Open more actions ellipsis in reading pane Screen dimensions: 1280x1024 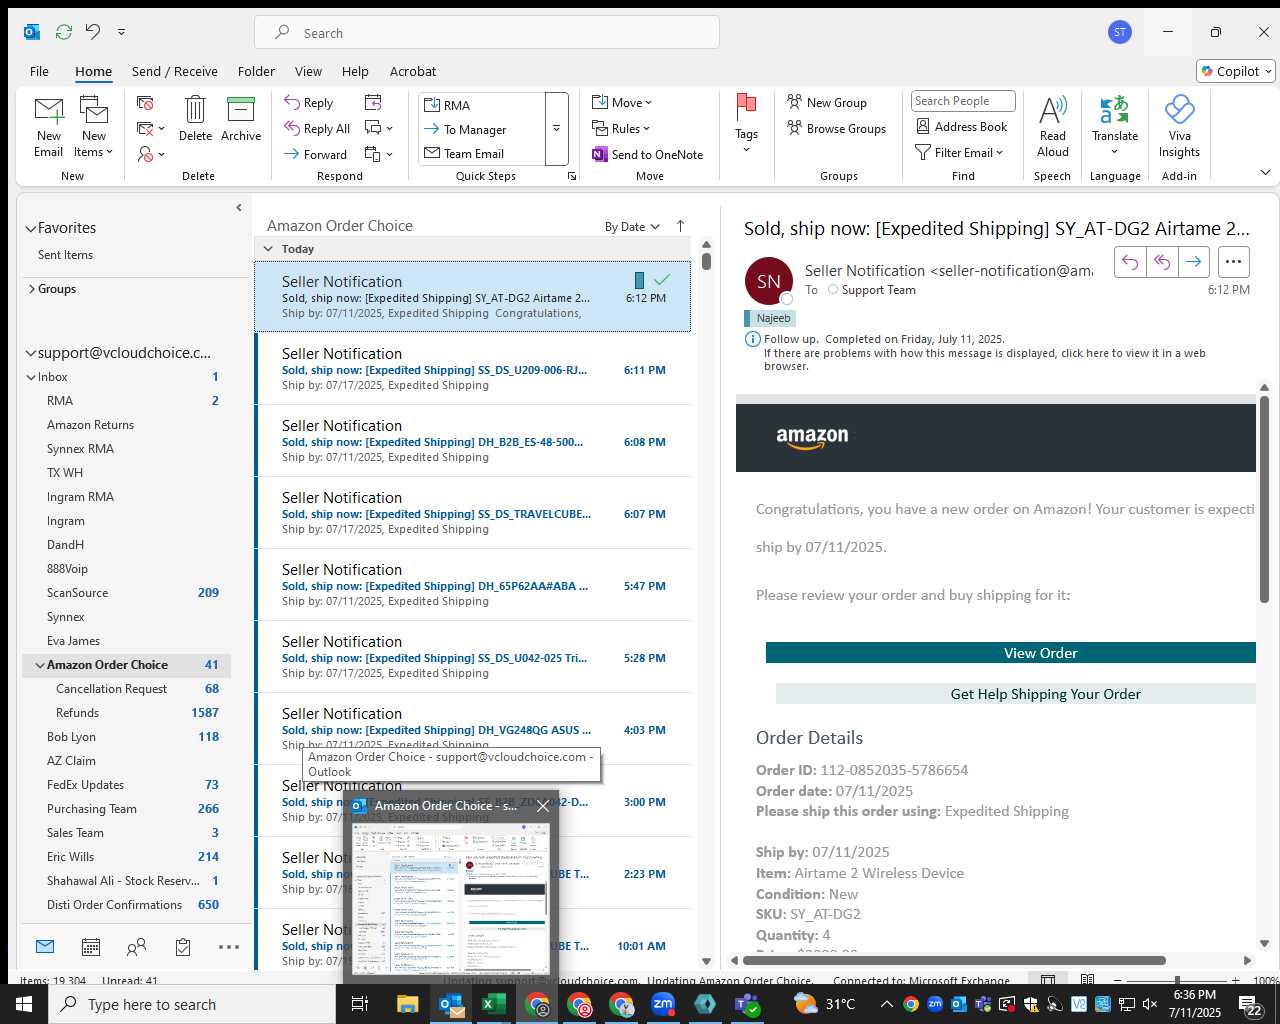(x=1234, y=262)
